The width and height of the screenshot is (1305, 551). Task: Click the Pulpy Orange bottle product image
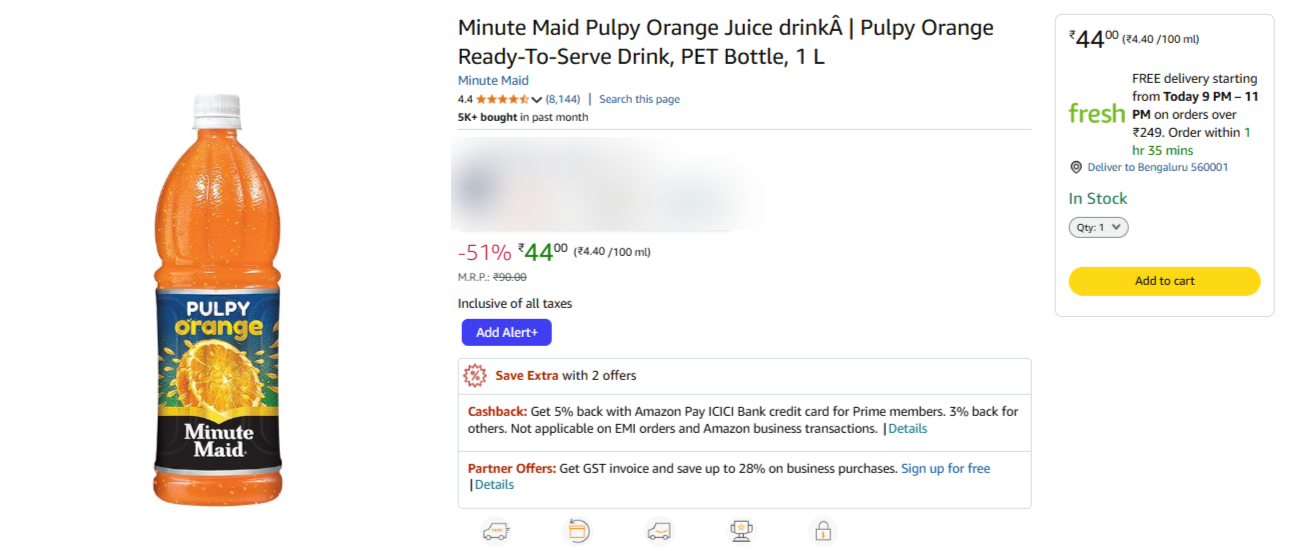point(217,300)
